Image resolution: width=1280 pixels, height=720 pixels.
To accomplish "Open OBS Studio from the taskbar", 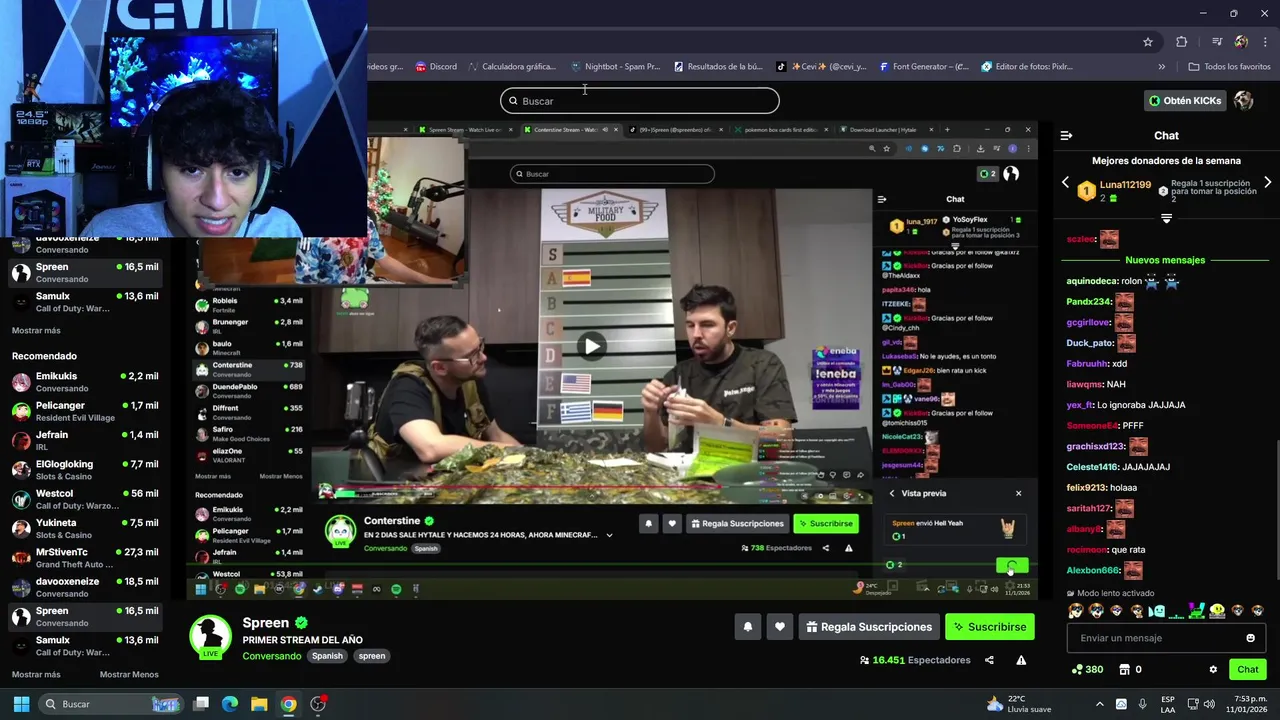I will point(318,704).
